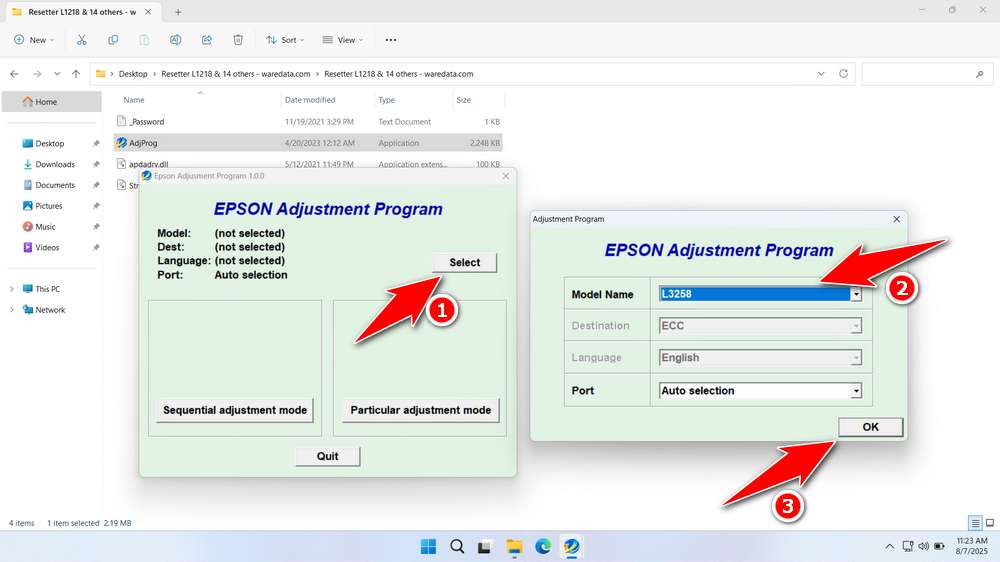Image resolution: width=1000 pixels, height=562 pixels.
Task: Click the Select button
Action: (x=464, y=262)
